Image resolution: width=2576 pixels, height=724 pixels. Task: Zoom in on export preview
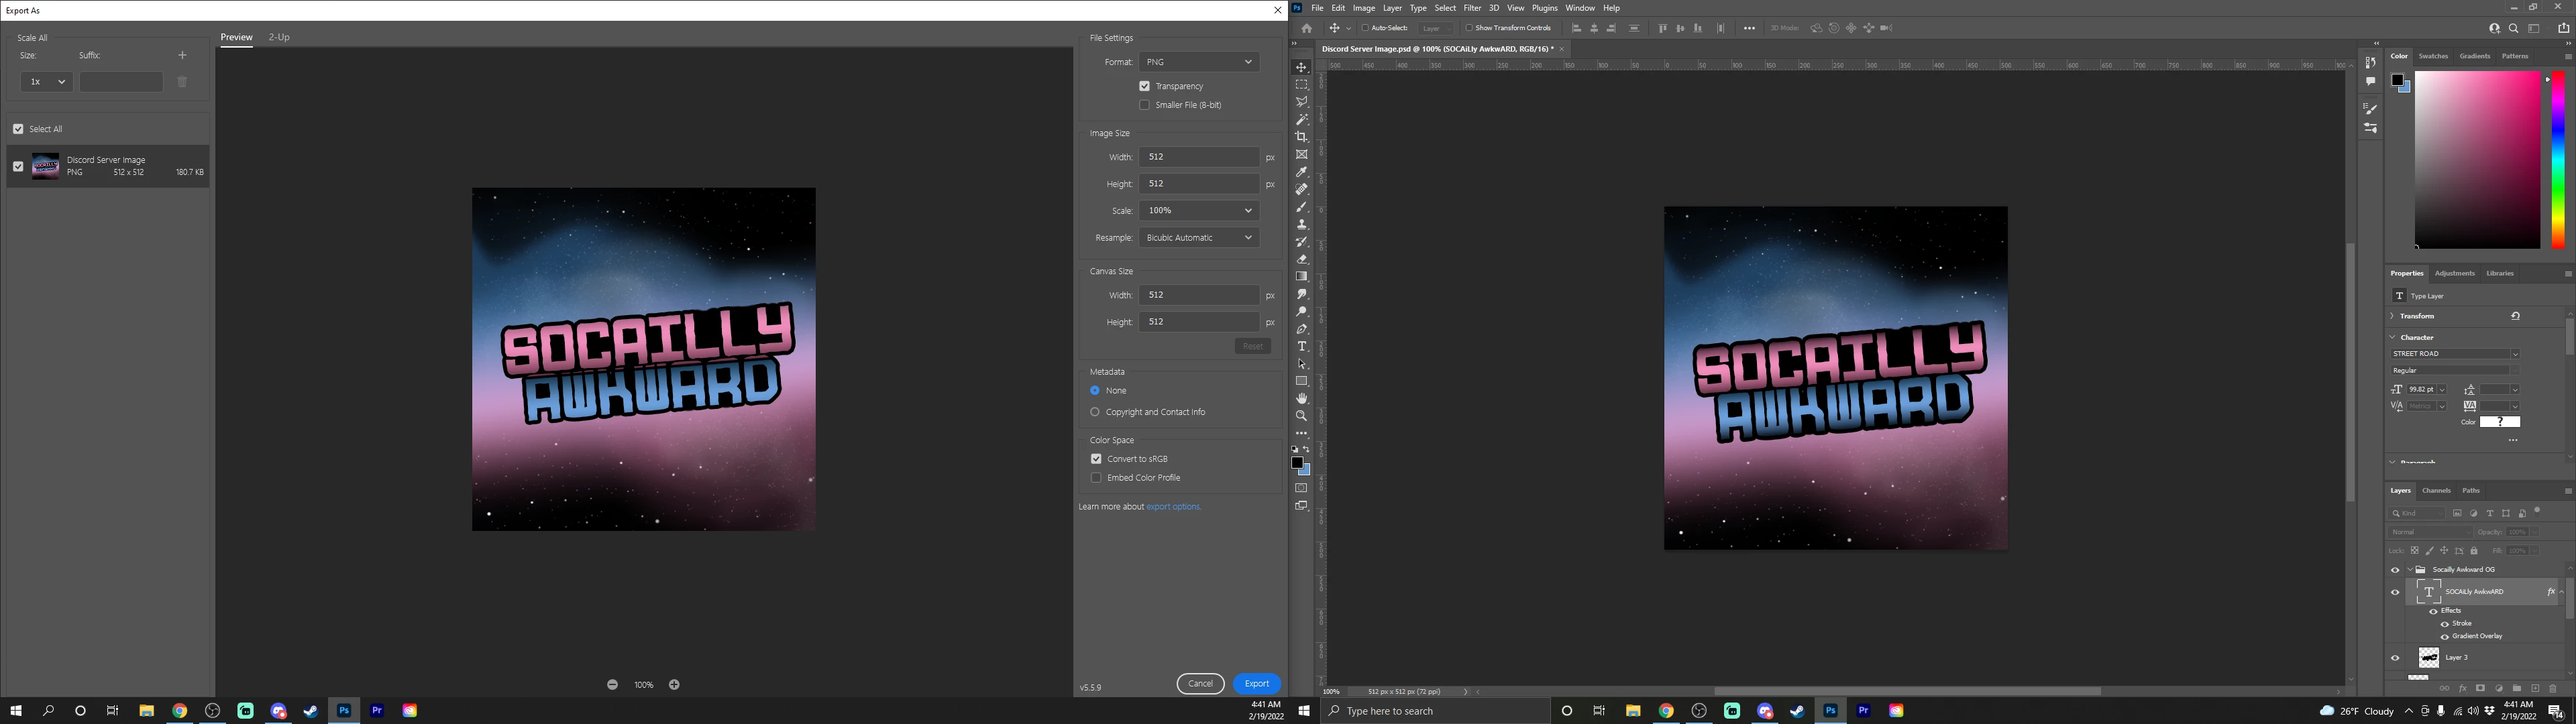pos(674,685)
